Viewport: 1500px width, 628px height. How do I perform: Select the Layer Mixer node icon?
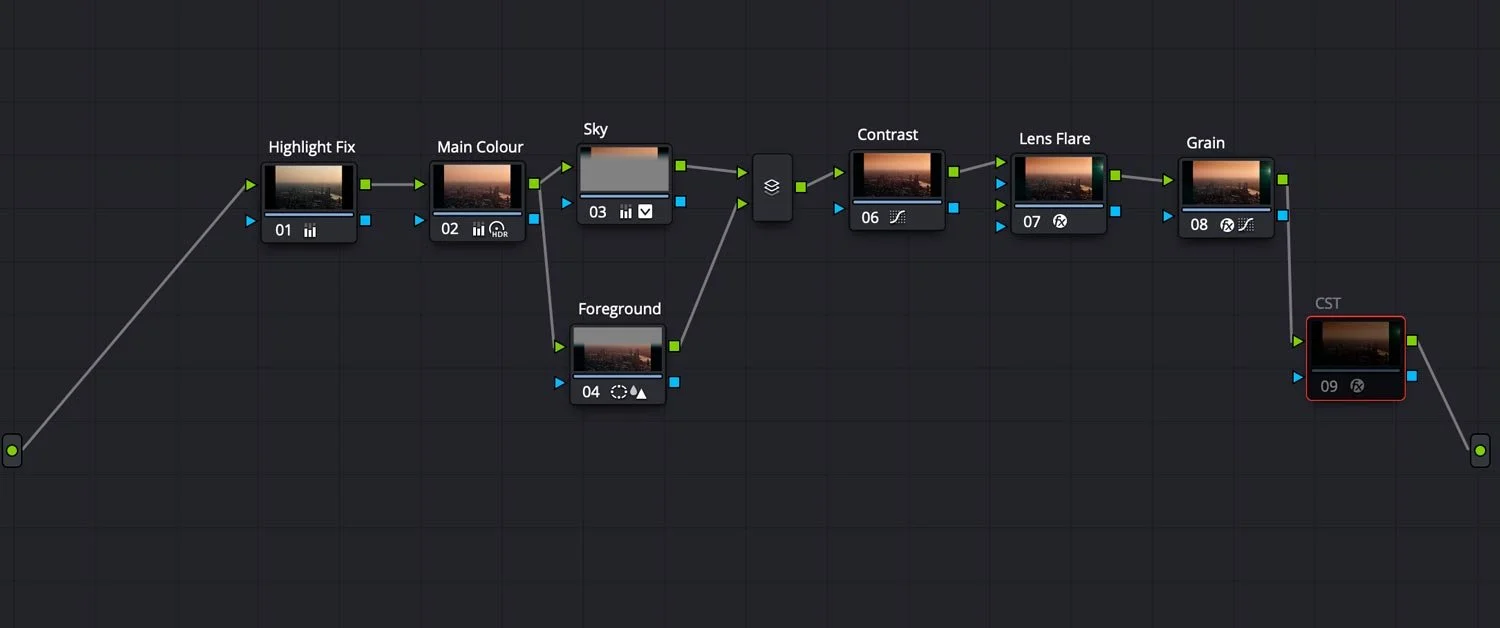tap(772, 187)
